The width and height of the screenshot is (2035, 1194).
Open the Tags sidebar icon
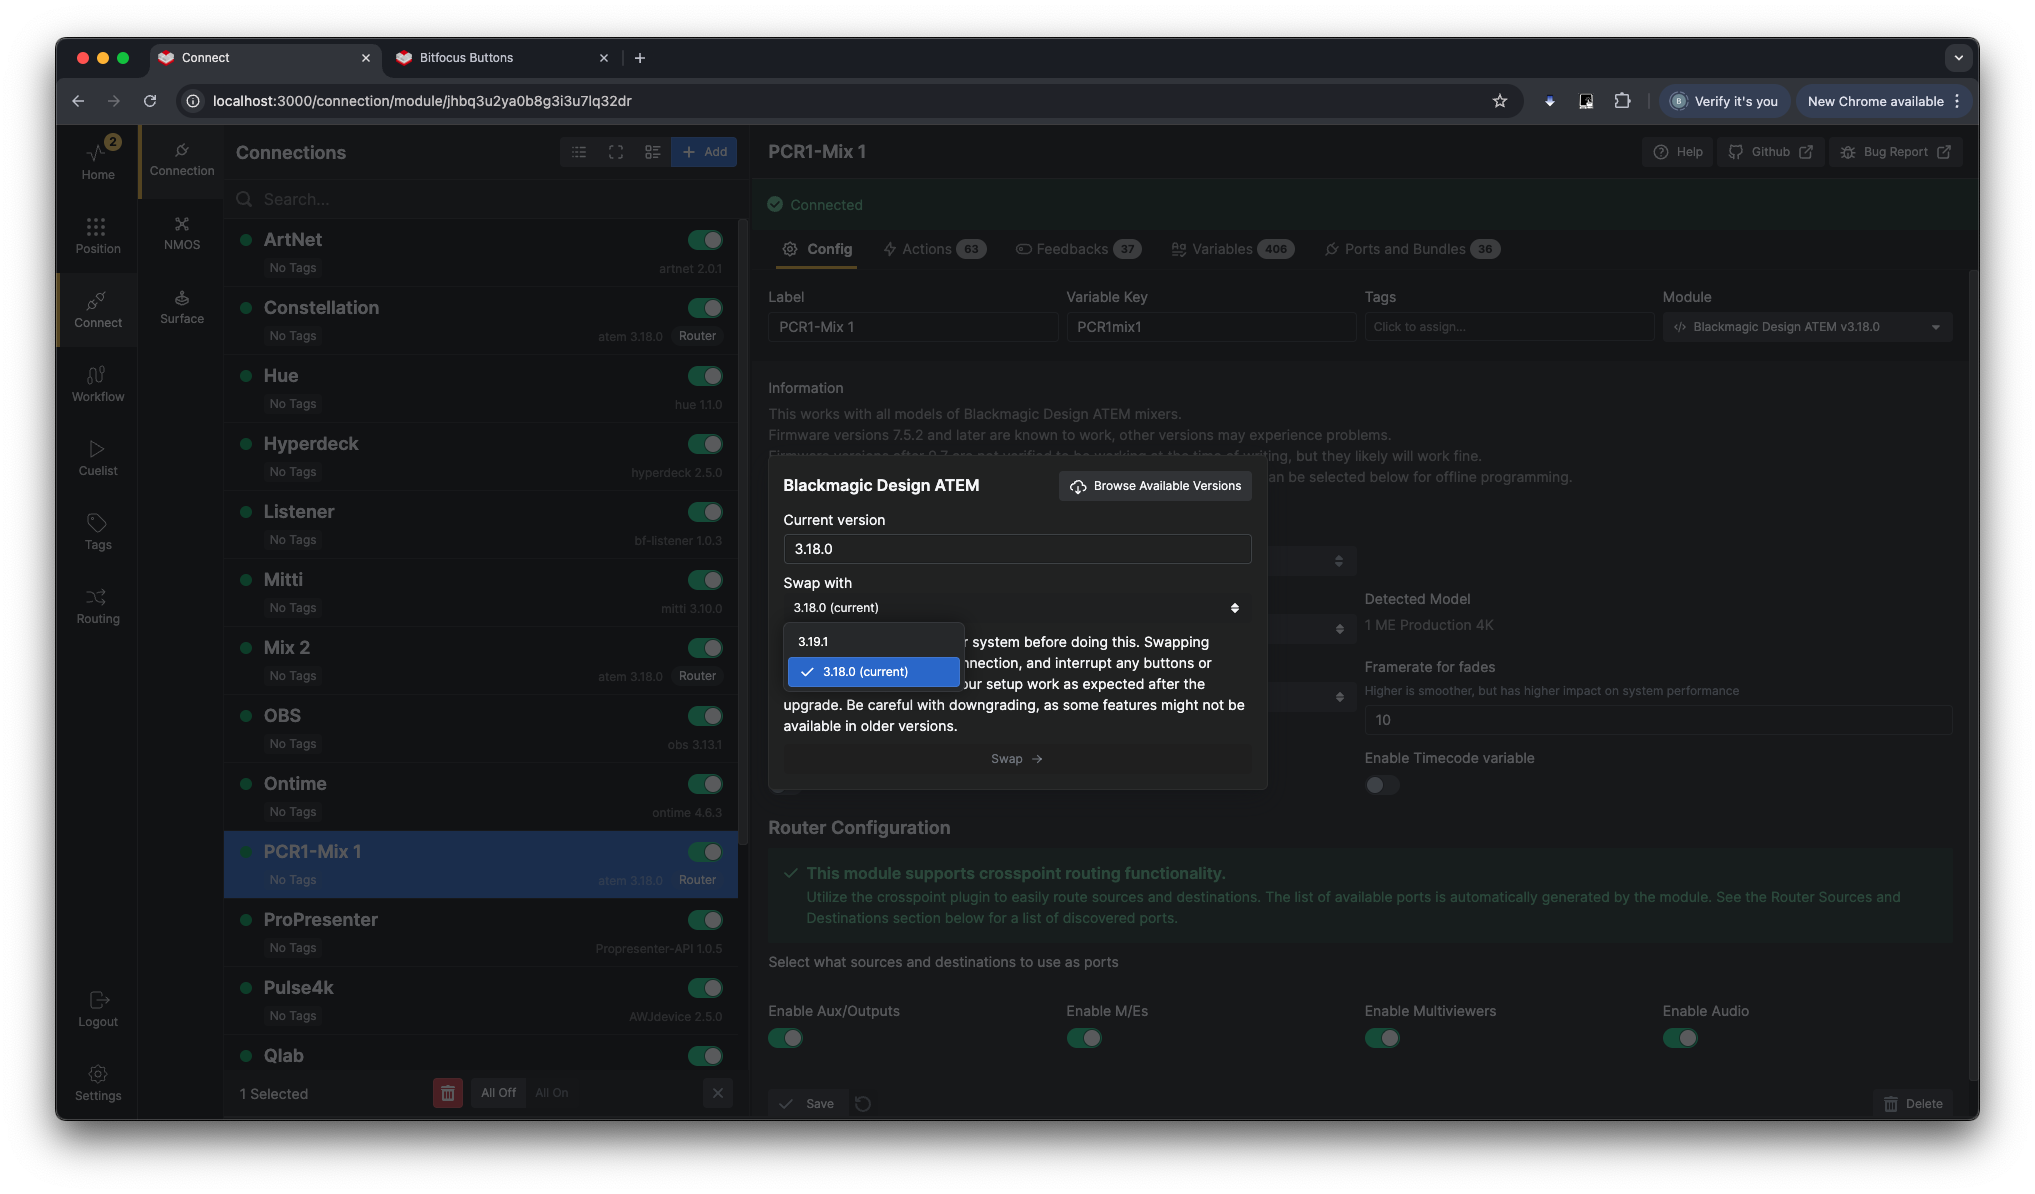tap(98, 531)
